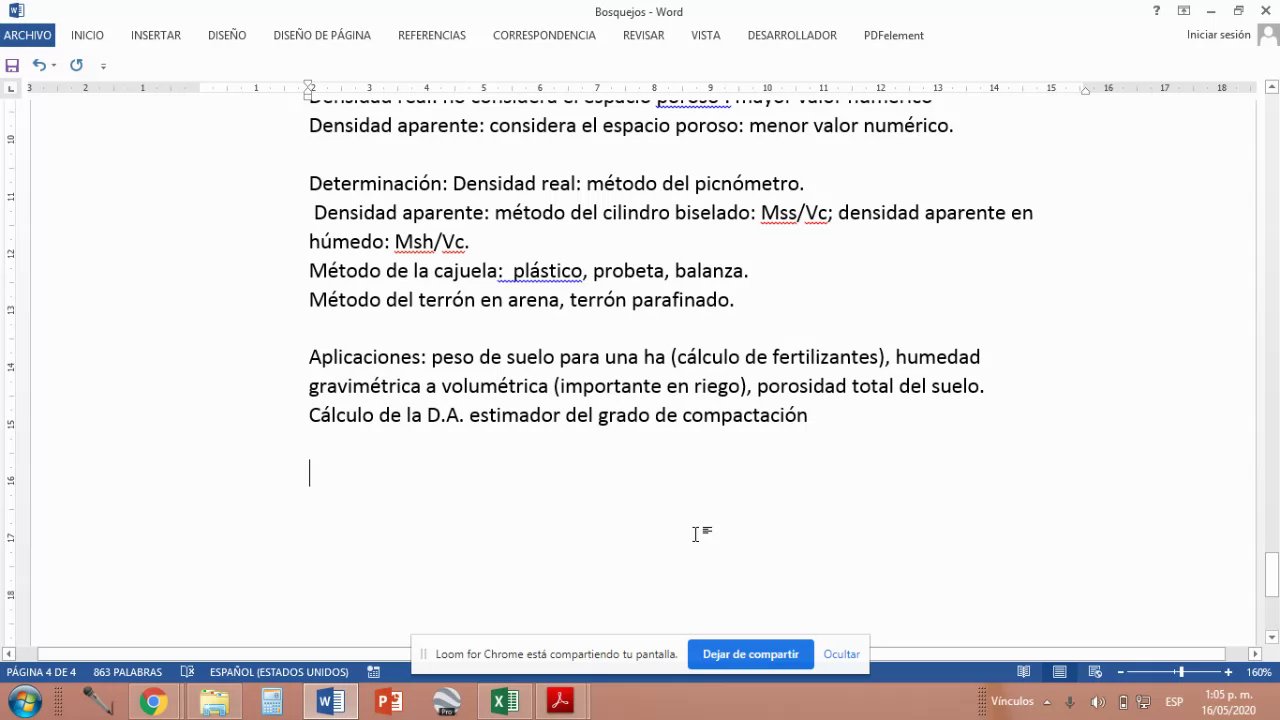Open the microphone app in taskbar
1280x720 pixels.
(97, 702)
